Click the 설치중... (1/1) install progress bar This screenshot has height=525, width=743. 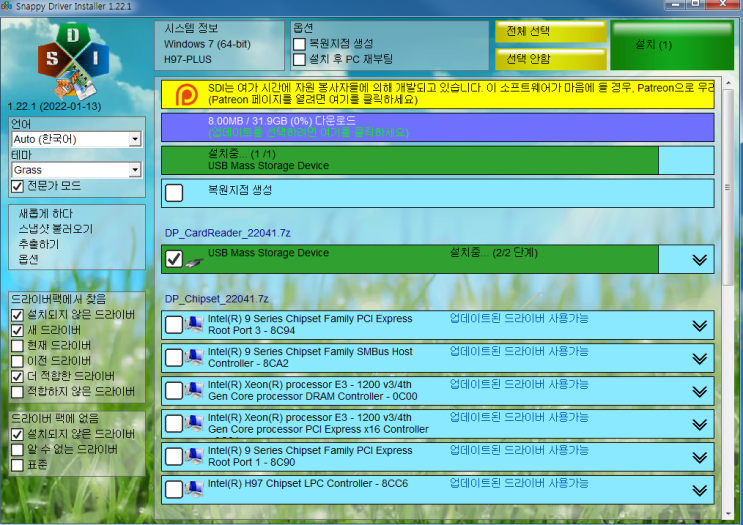click(x=437, y=160)
